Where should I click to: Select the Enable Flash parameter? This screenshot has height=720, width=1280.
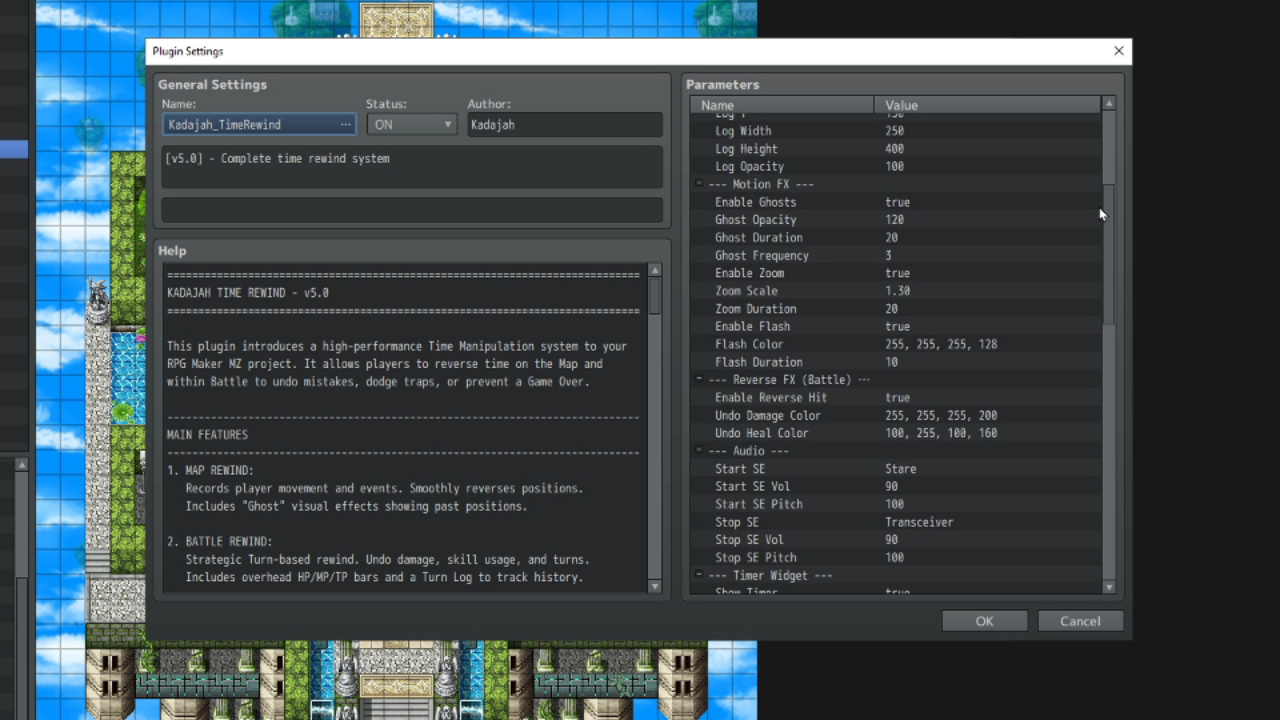(895, 327)
